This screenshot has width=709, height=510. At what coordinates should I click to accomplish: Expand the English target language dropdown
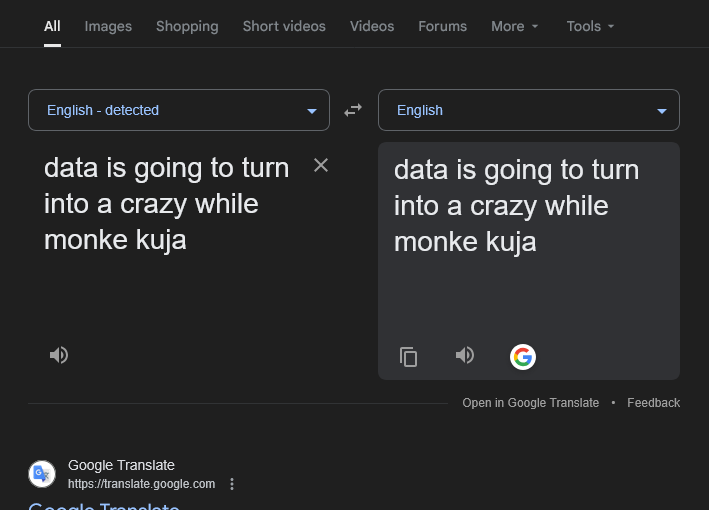pos(529,110)
